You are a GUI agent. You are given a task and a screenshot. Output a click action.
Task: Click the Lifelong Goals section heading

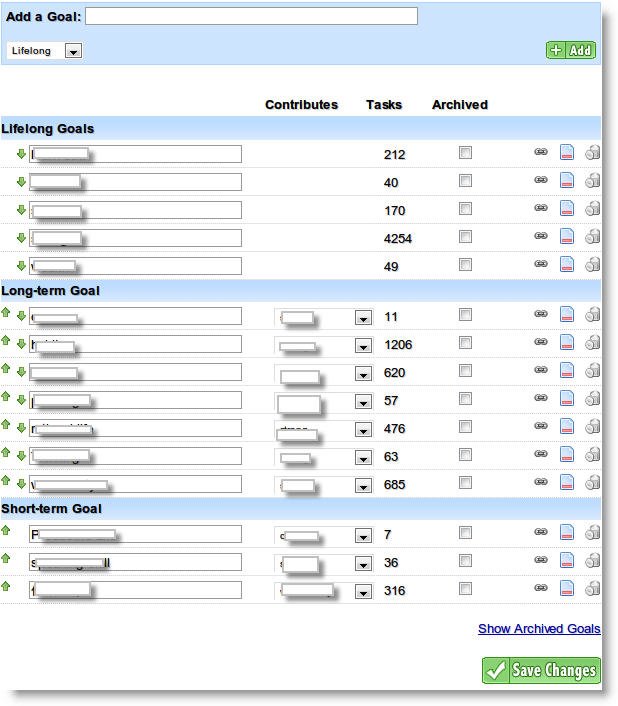(x=47, y=129)
